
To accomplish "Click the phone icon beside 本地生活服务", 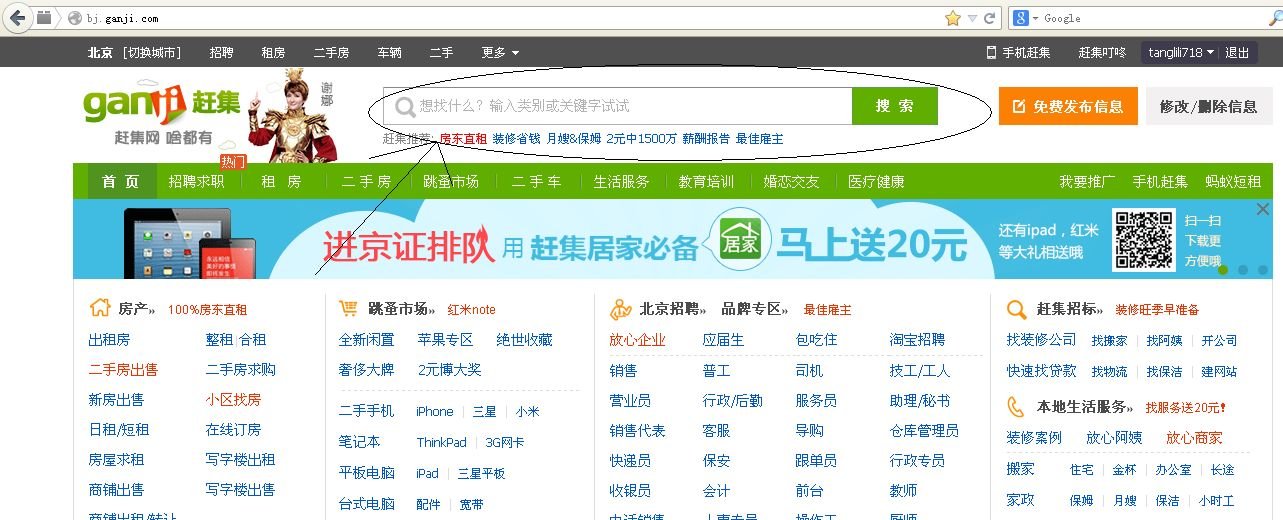I will point(1017,407).
